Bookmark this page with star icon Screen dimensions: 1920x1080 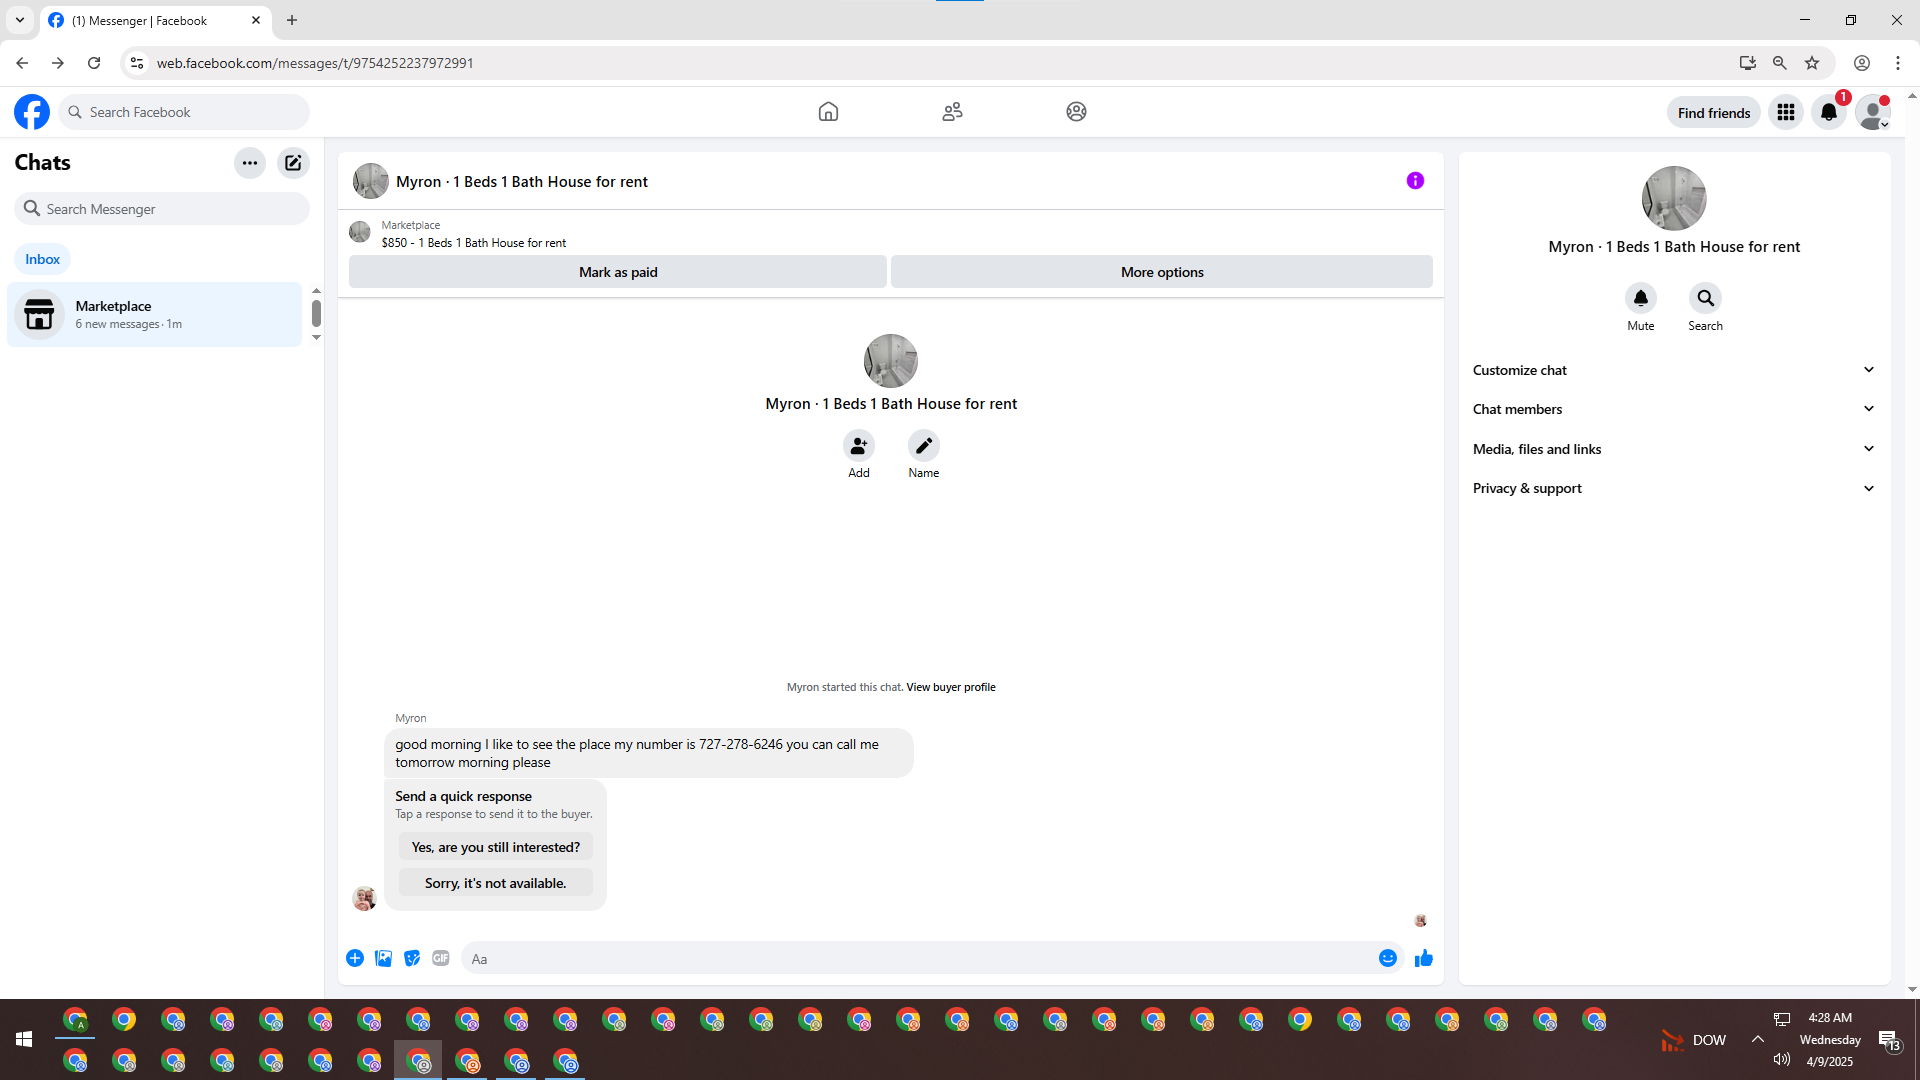tap(1812, 63)
